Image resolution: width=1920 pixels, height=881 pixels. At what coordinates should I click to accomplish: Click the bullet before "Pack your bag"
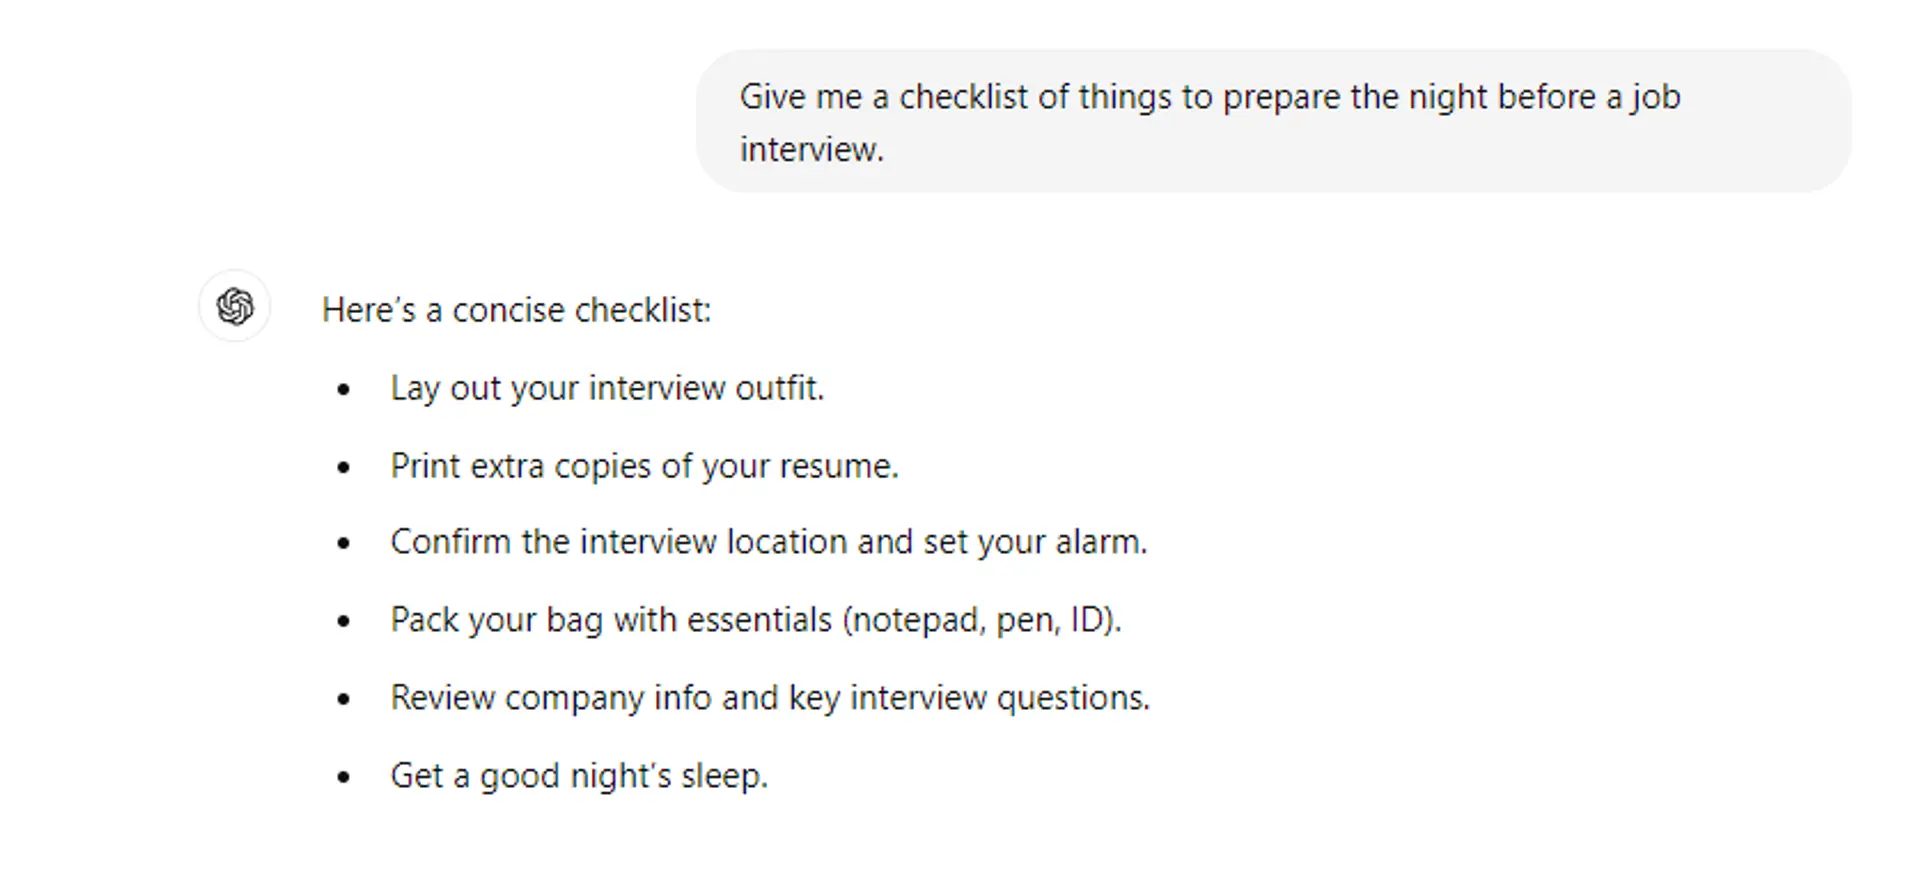tap(344, 621)
